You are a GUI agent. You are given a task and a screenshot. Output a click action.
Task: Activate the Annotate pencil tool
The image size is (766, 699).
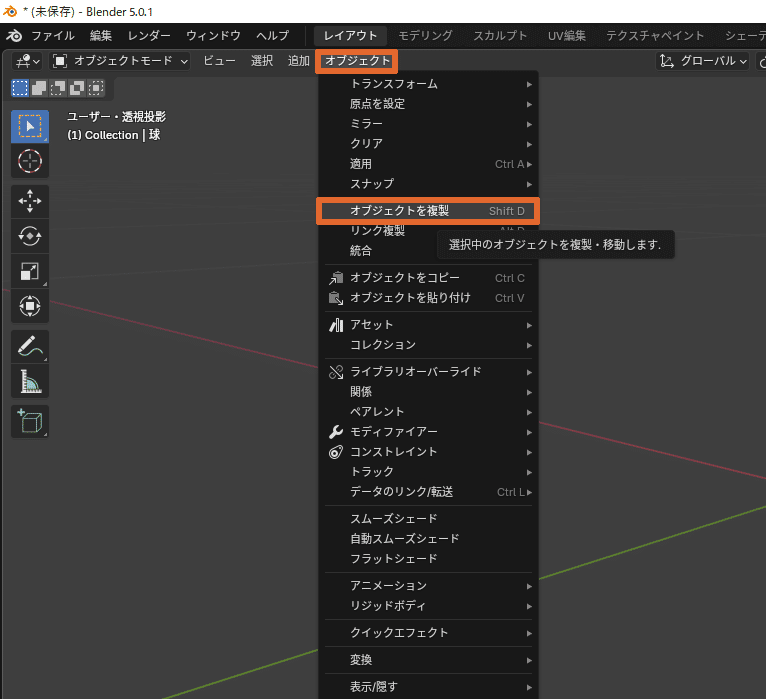pyautogui.click(x=30, y=346)
